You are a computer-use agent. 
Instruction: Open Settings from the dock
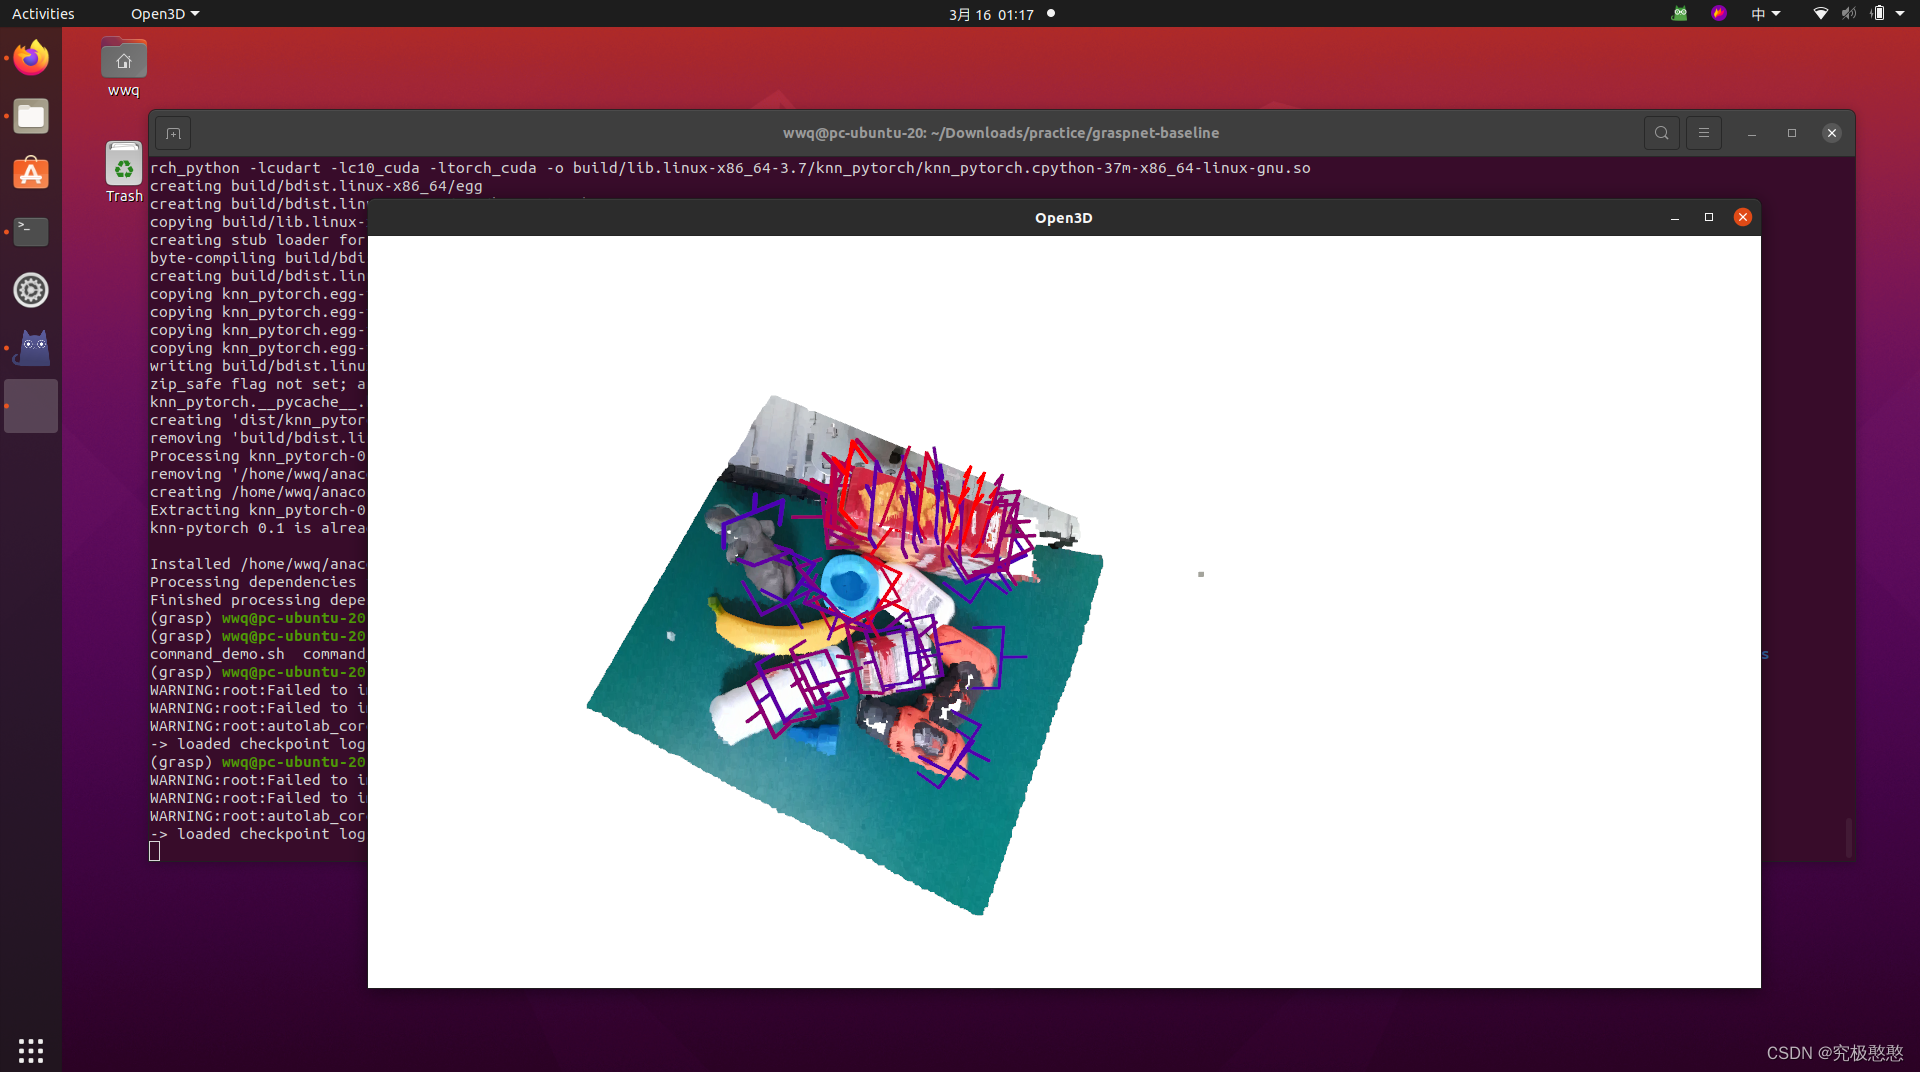(30, 290)
